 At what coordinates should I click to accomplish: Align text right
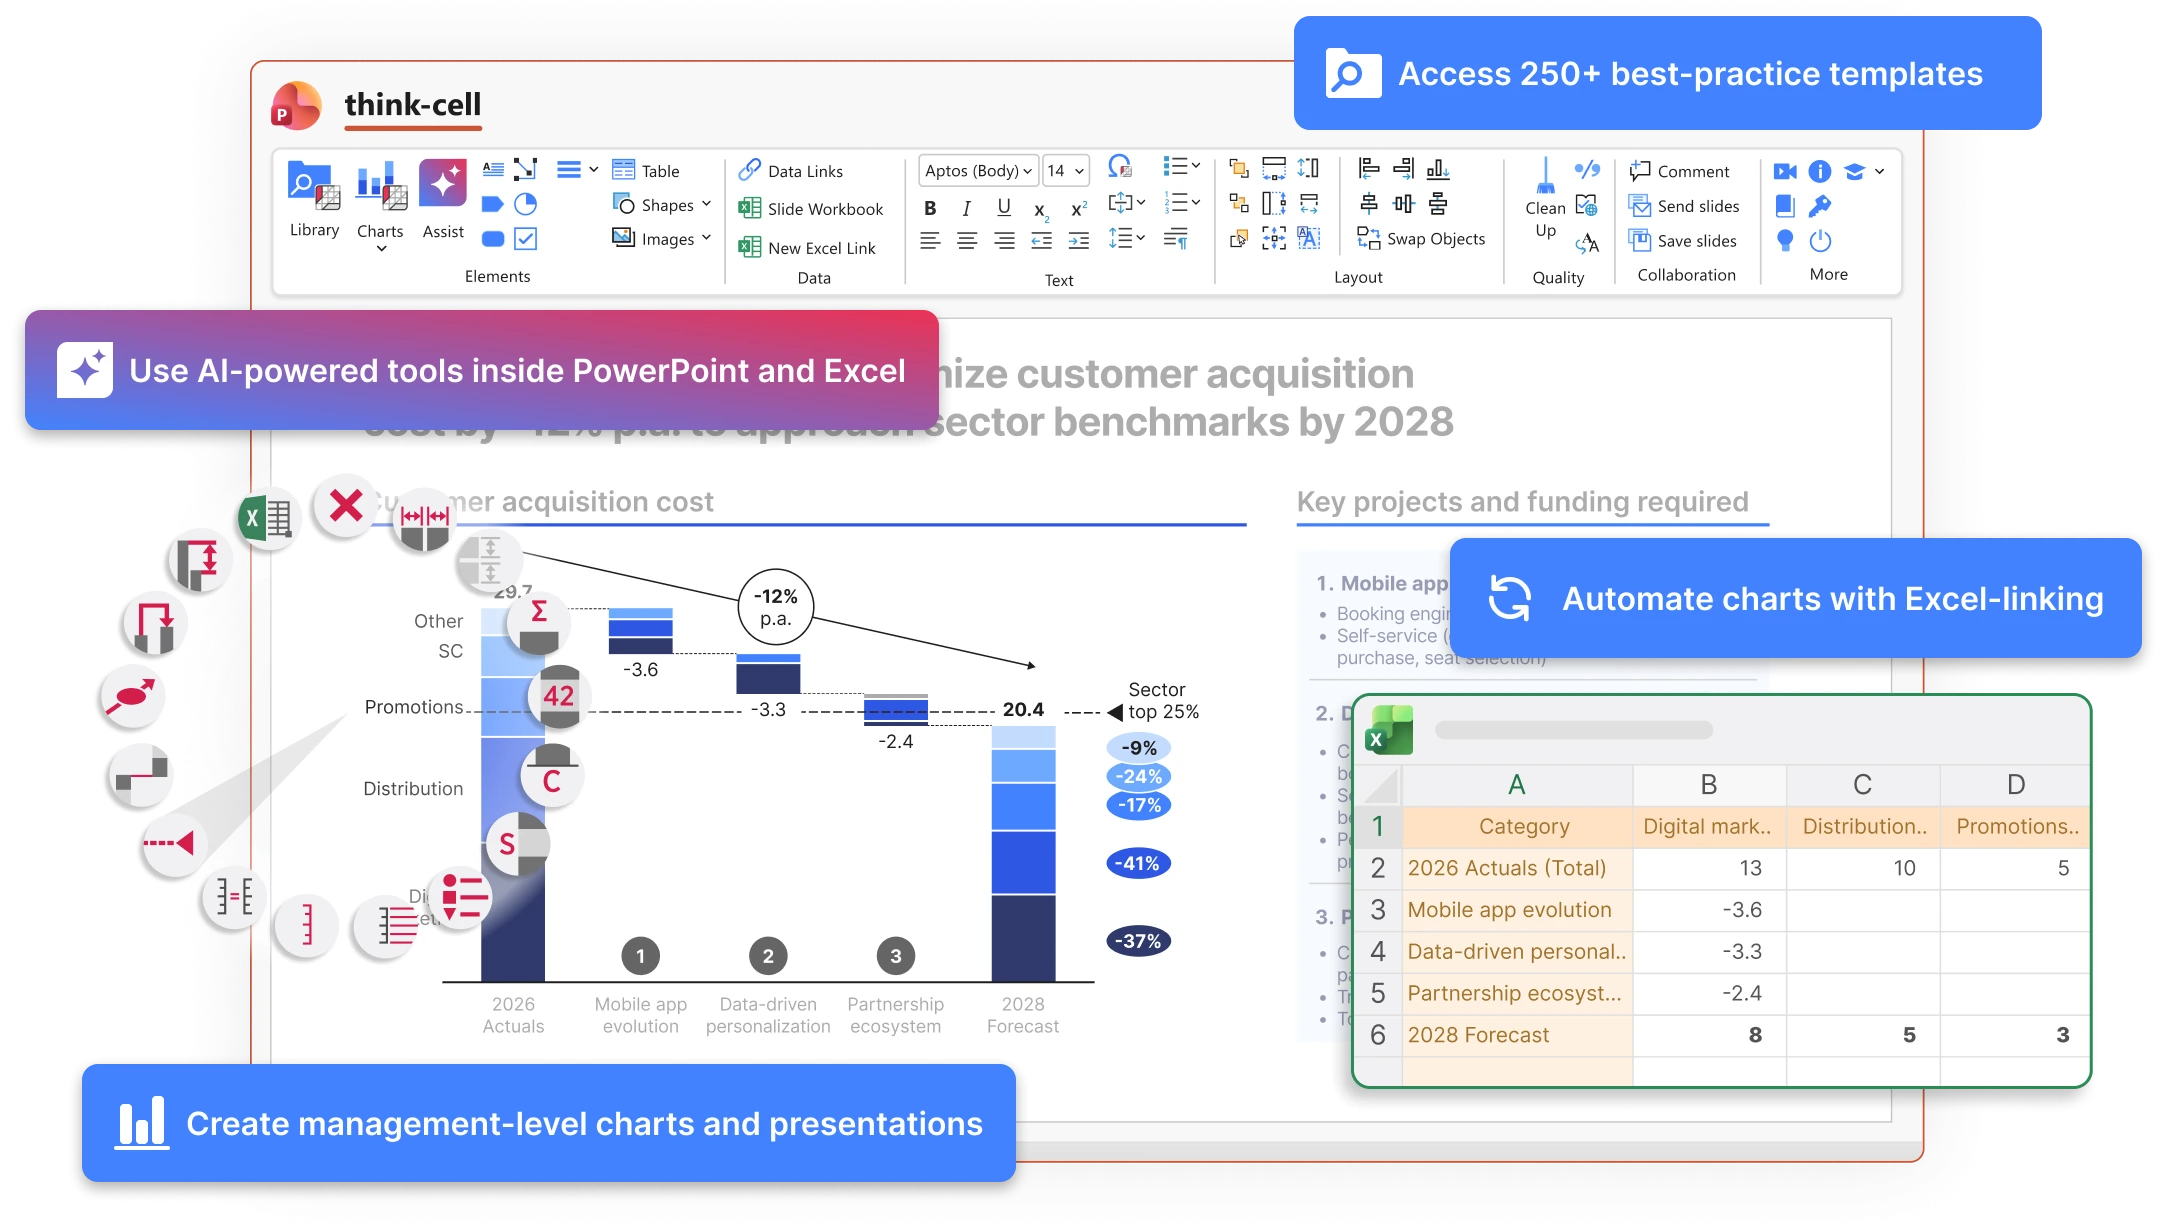click(x=1004, y=241)
